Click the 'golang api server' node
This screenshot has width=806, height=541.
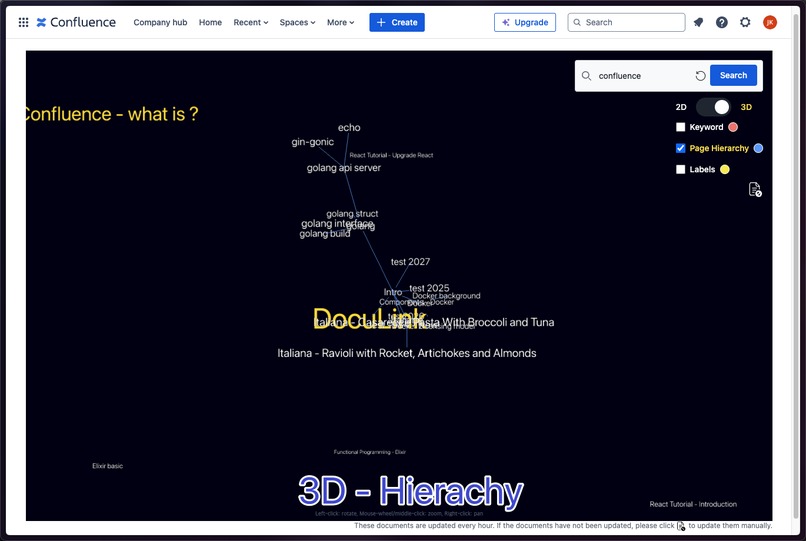tap(344, 168)
